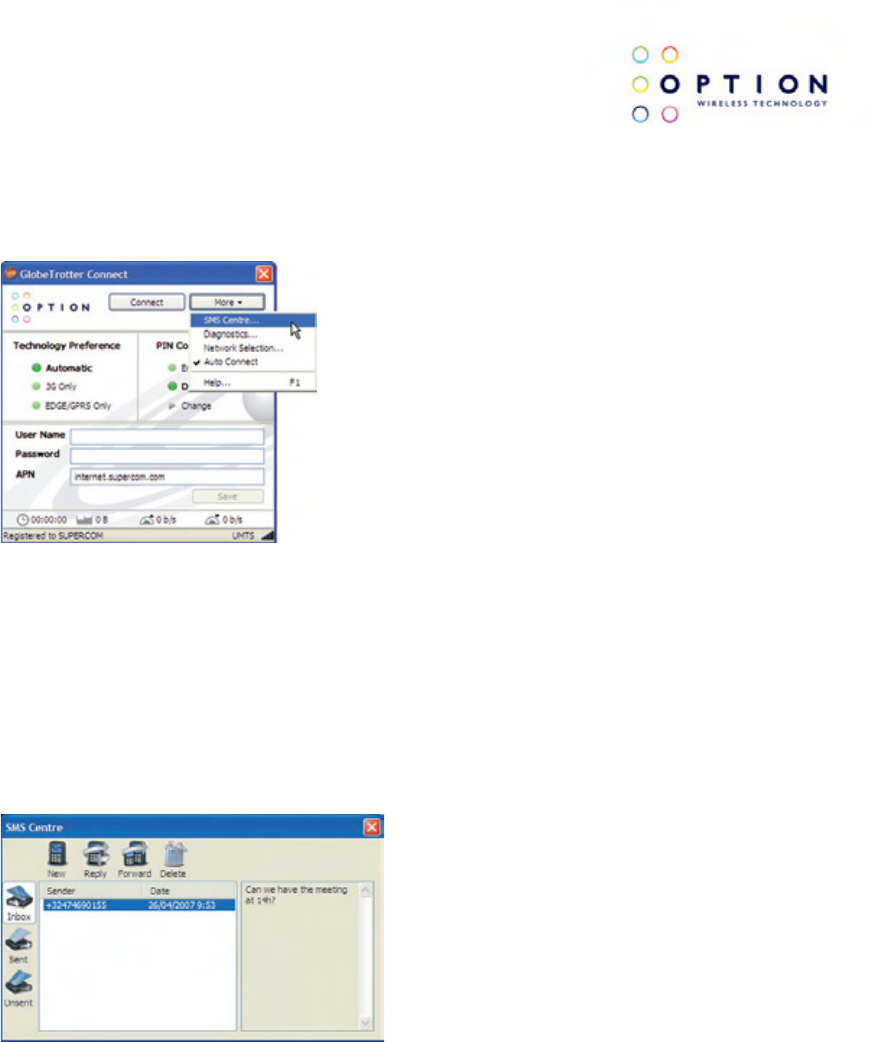
Task: Click the download speed 0 b/s icon
Action: pyautogui.click(x=212, y=520)
